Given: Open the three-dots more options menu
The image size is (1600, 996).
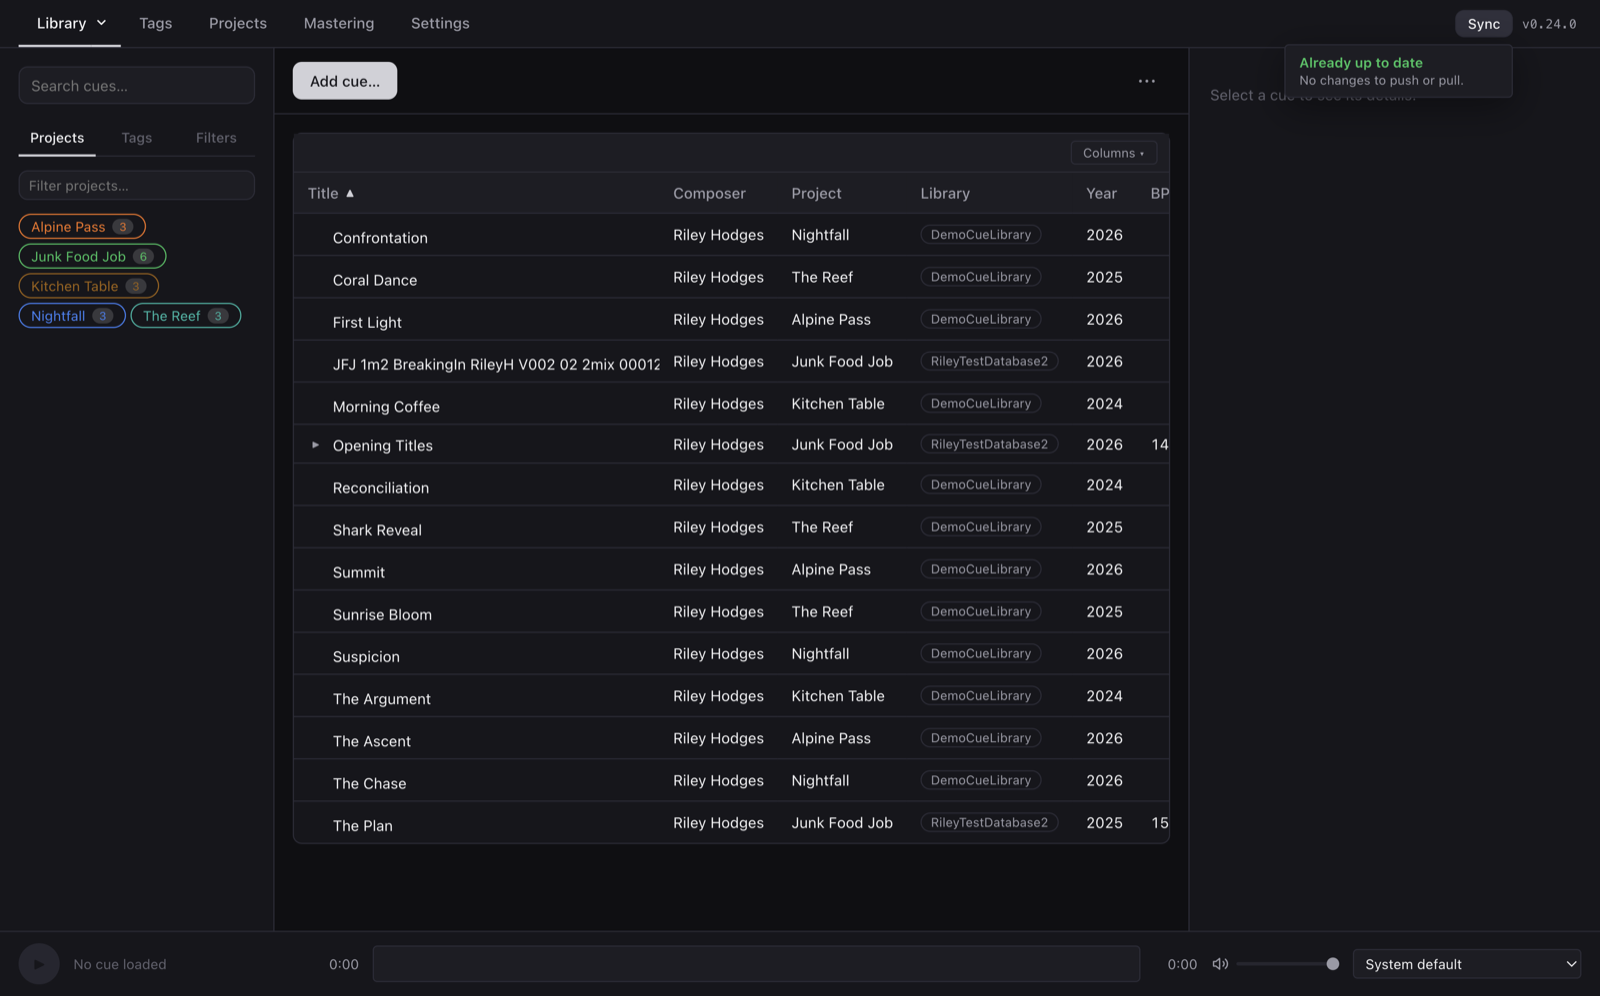Looking at the screenshot, I should 1147,81.
